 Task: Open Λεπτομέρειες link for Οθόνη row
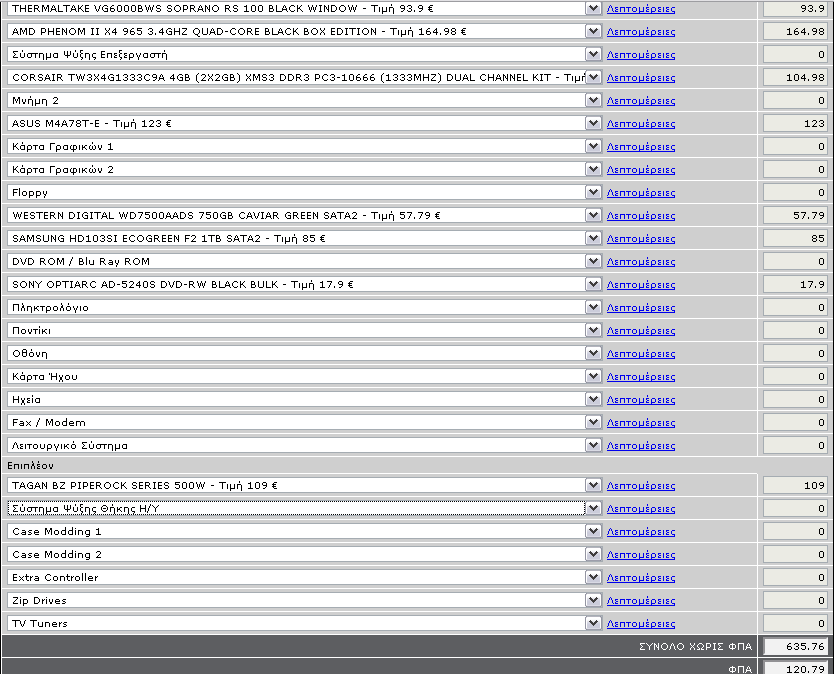point(641,354)
